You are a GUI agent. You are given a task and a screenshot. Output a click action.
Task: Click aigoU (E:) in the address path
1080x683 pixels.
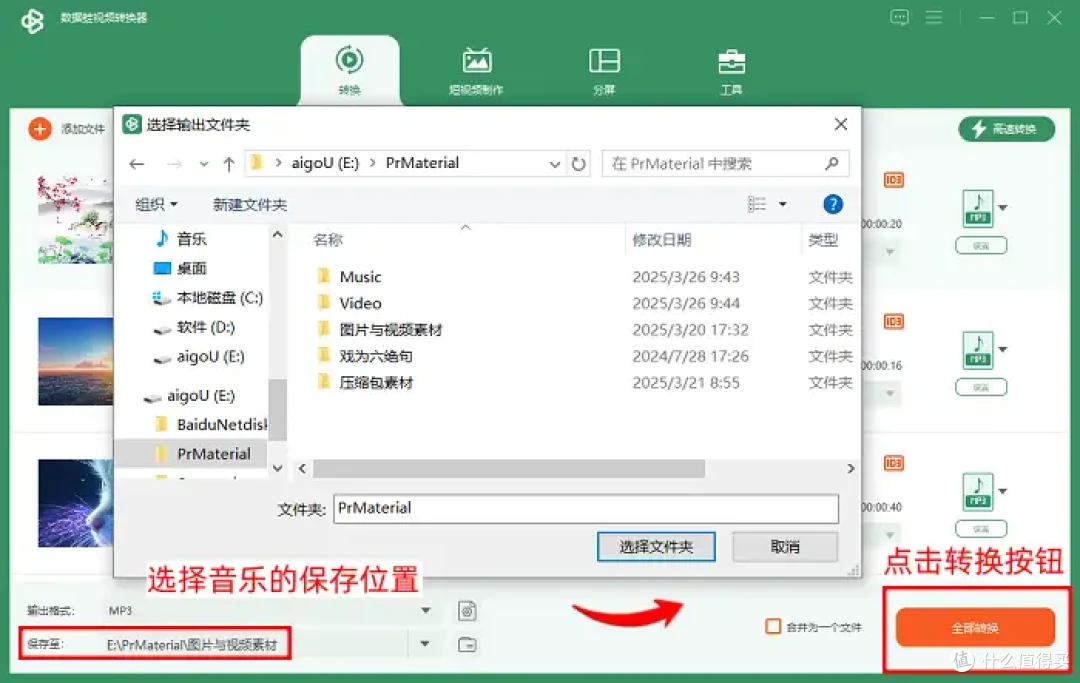click(x=325, y=163)
